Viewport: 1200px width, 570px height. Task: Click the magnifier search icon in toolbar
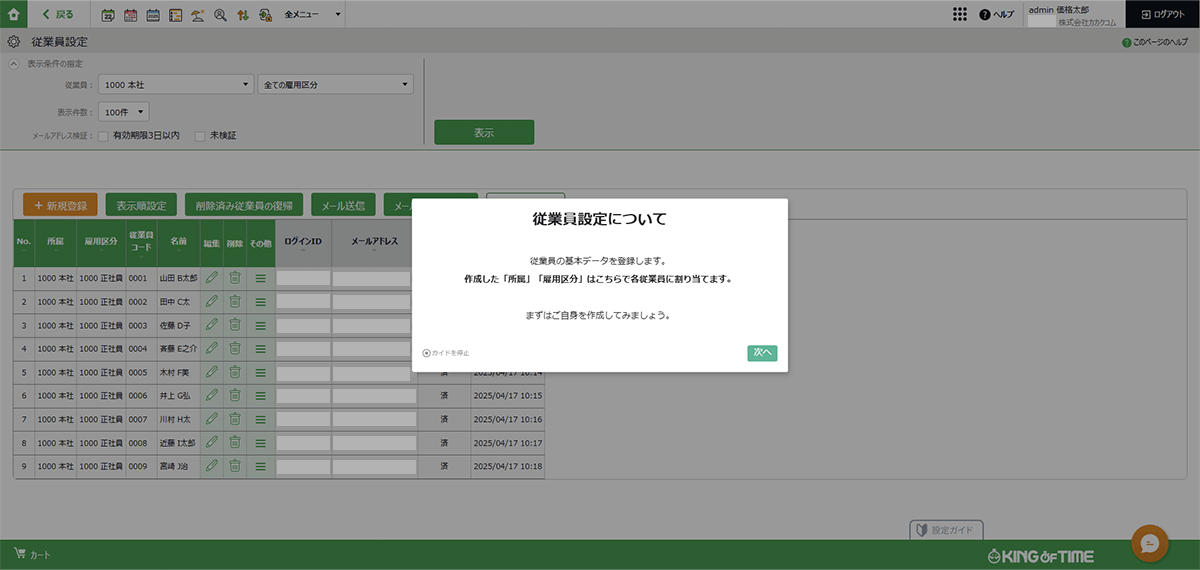tap(220, 15)
